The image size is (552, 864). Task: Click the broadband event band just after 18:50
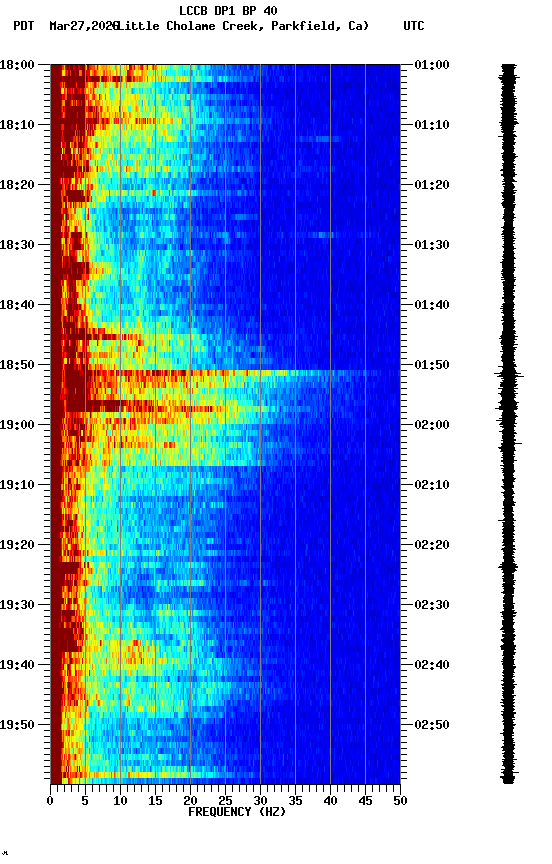pos(226,374)
